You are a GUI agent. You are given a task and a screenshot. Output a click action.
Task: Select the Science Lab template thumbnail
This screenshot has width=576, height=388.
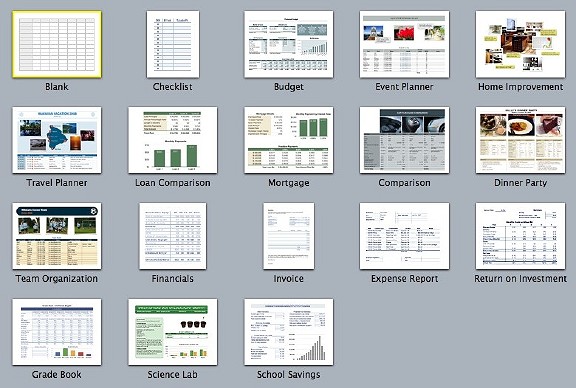coord(173,332)
